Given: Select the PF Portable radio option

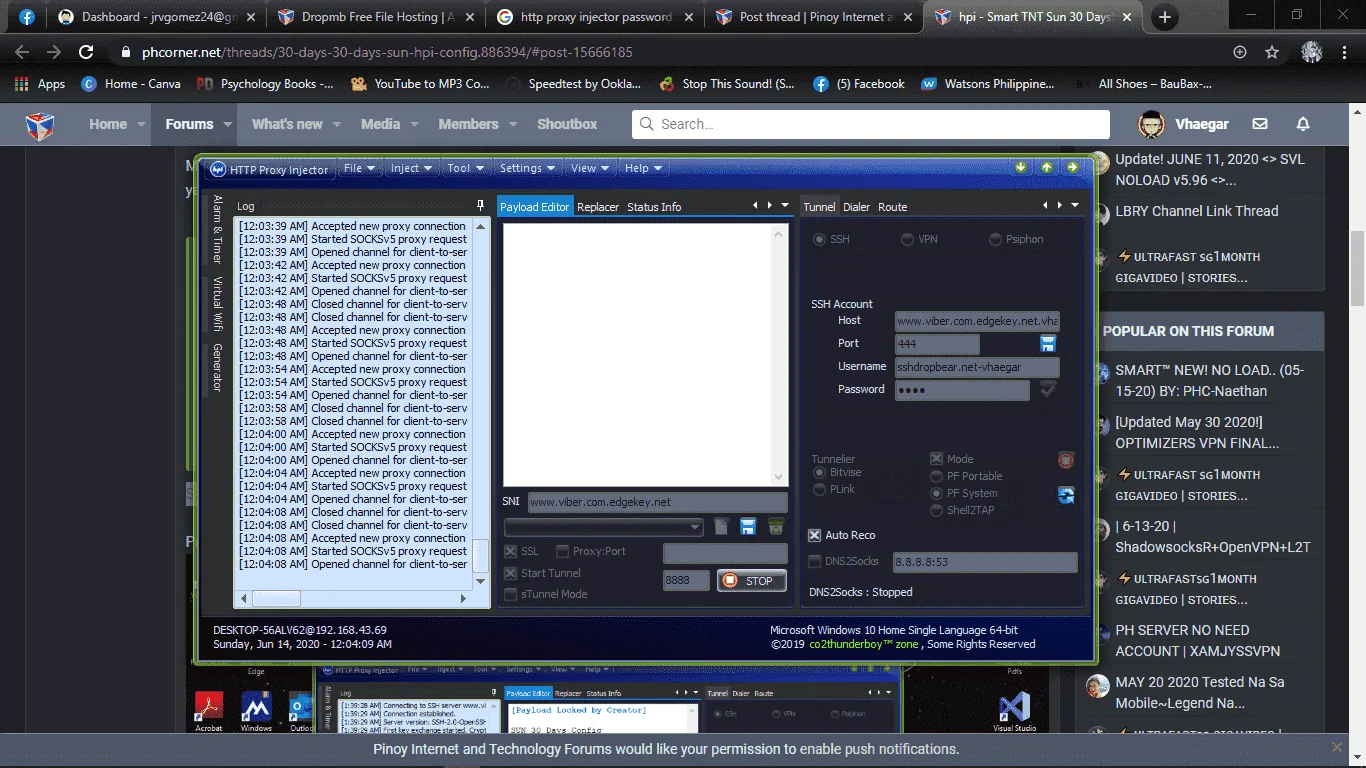Looking at the screenshot, I should coord(937,476).
